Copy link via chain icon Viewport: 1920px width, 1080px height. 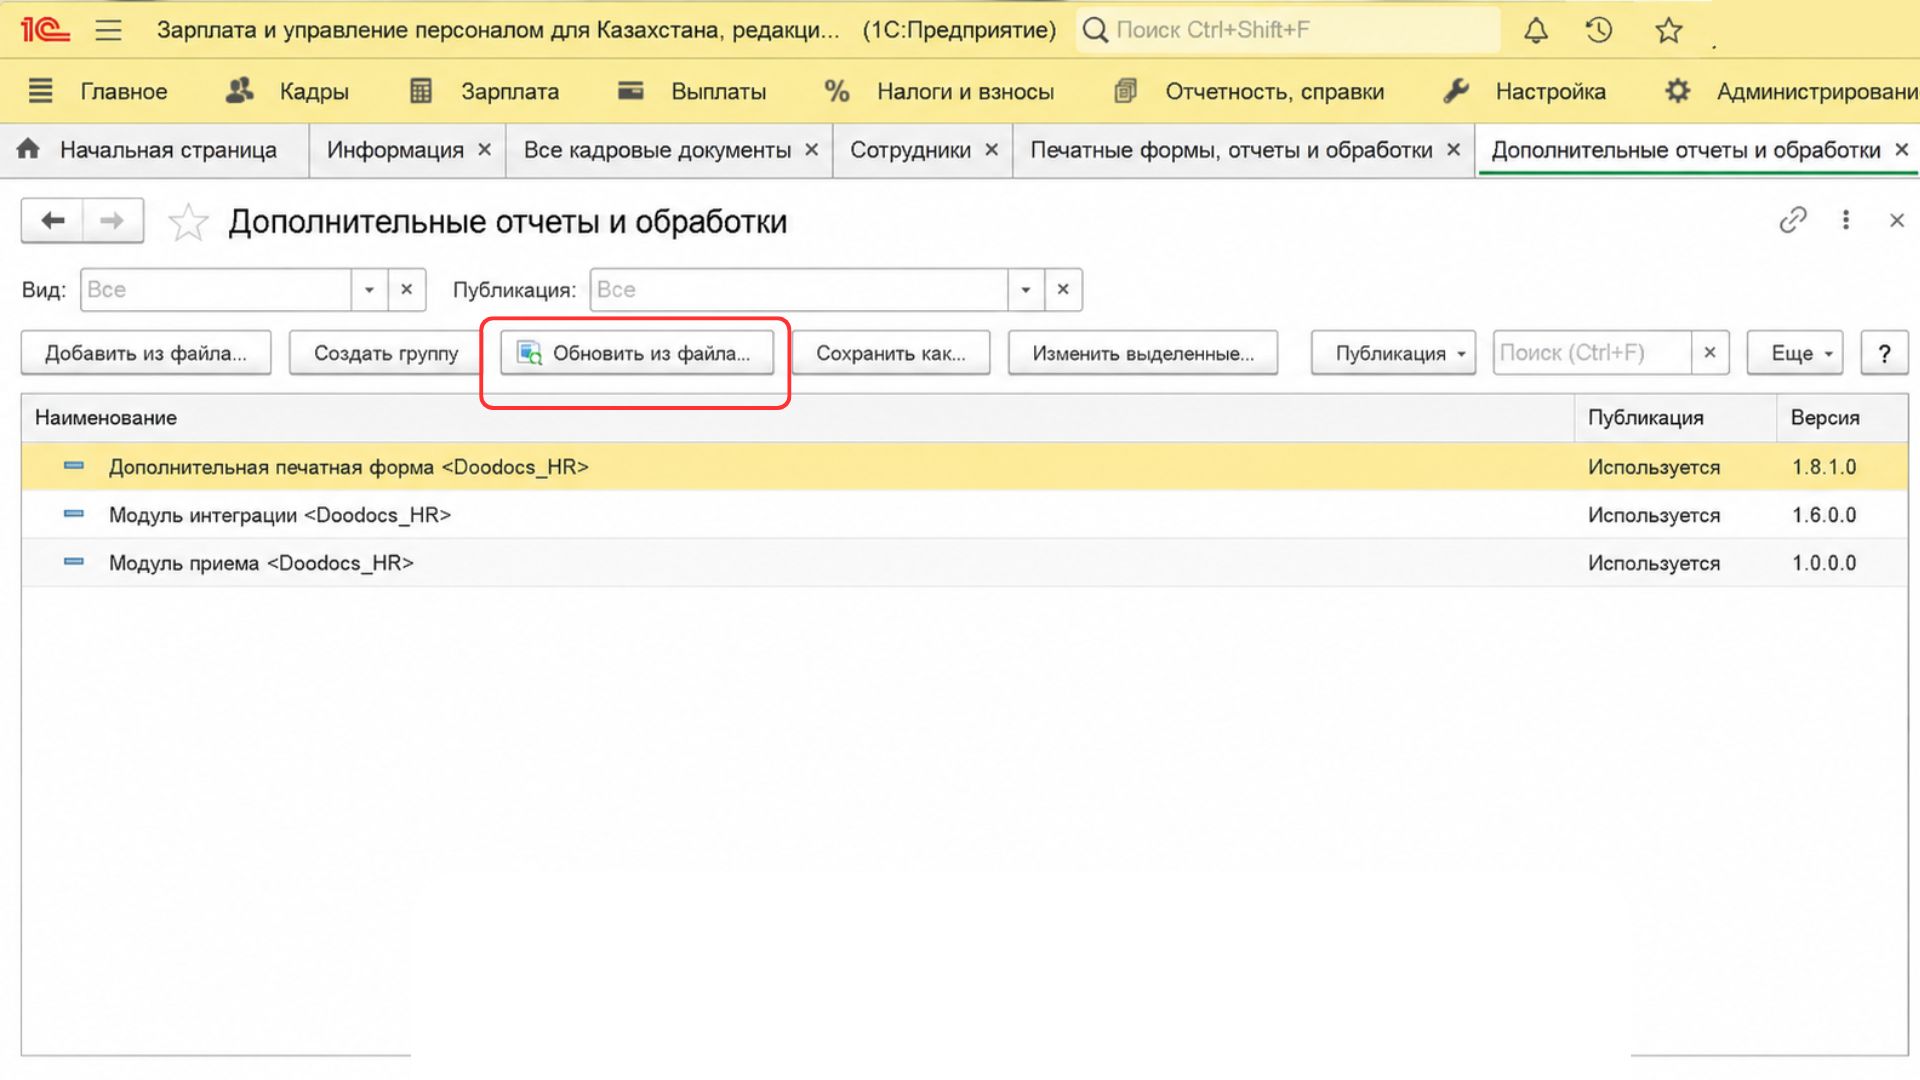click(x=1793, y=220)
